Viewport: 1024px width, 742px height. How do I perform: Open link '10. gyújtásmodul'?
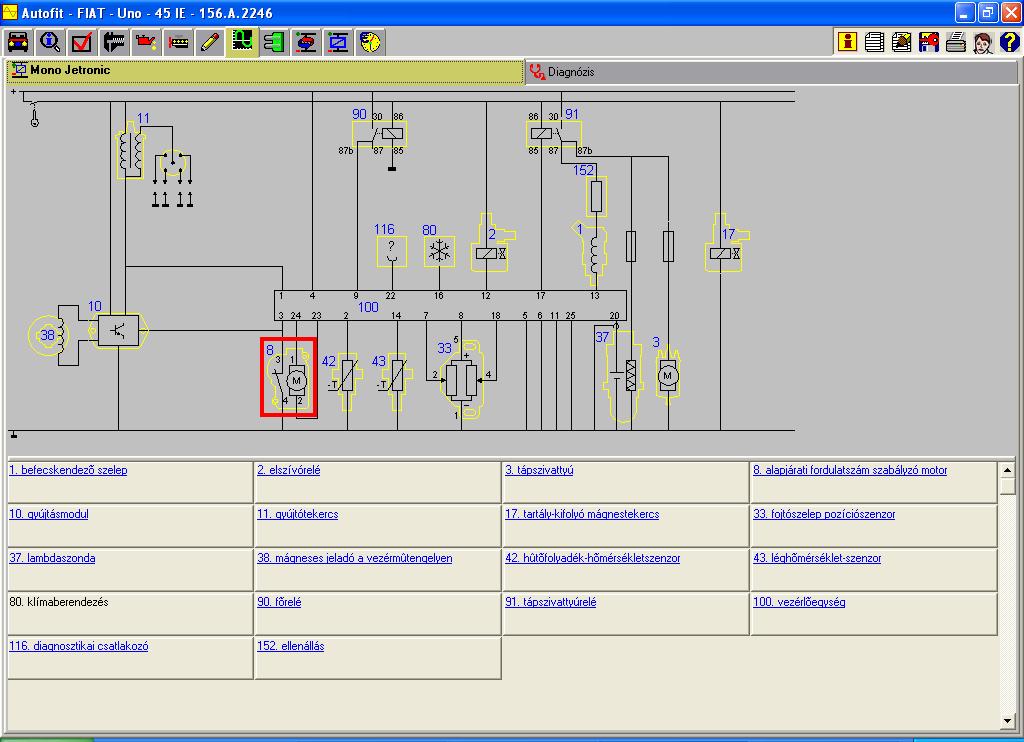click(49, 514)
